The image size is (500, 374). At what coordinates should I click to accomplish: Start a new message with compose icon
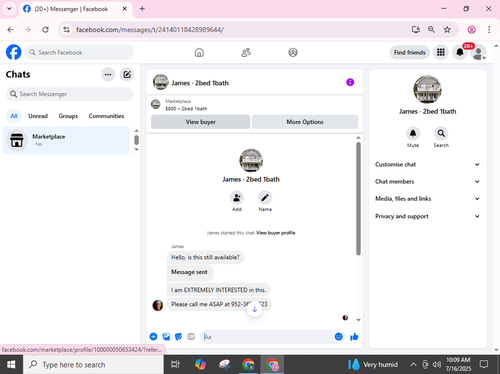127,74
